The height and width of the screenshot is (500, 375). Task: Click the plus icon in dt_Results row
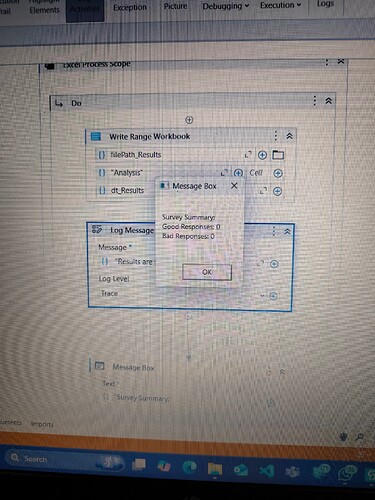pyautogui.click(x=277, y=191)
